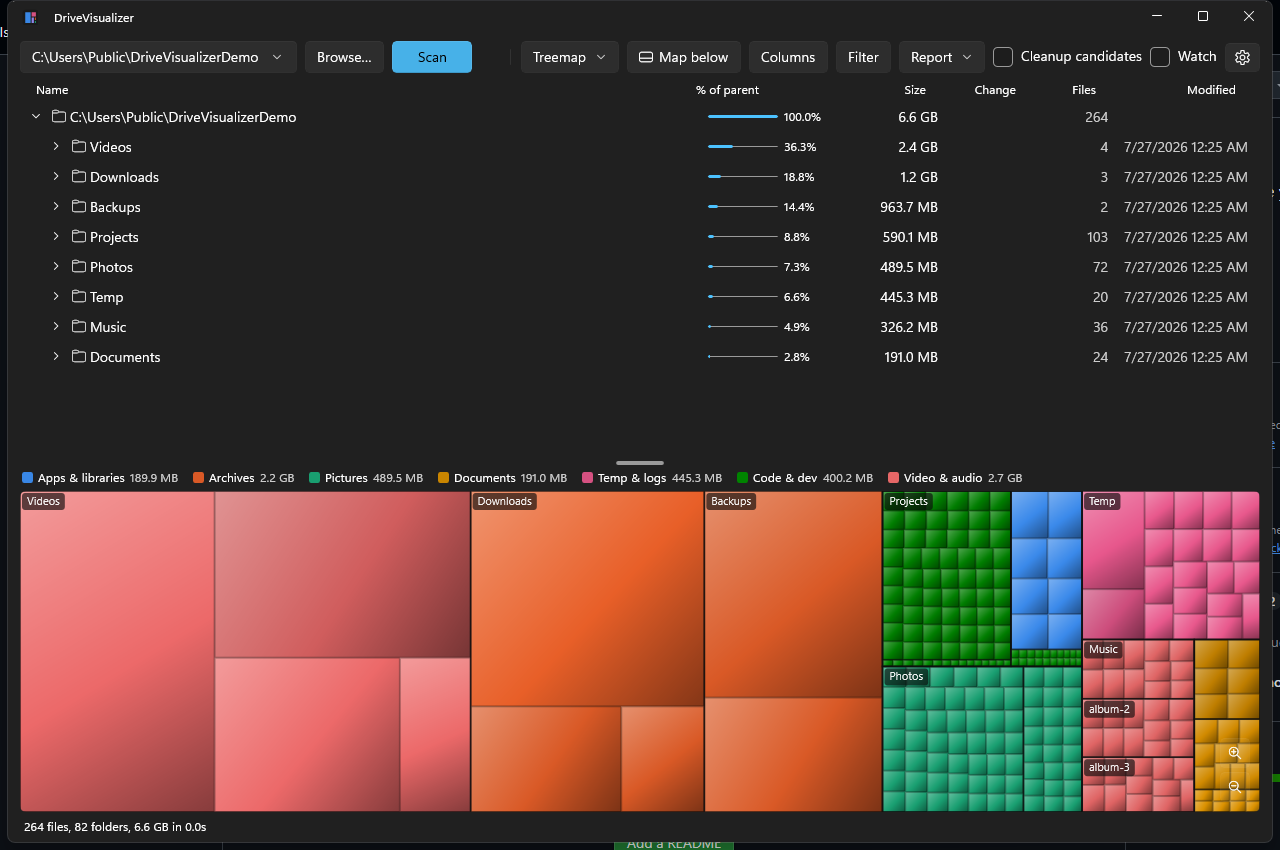Sort by the Files column header
Viewport: 1280px width, 850px height.
[x=1084, y=90]
